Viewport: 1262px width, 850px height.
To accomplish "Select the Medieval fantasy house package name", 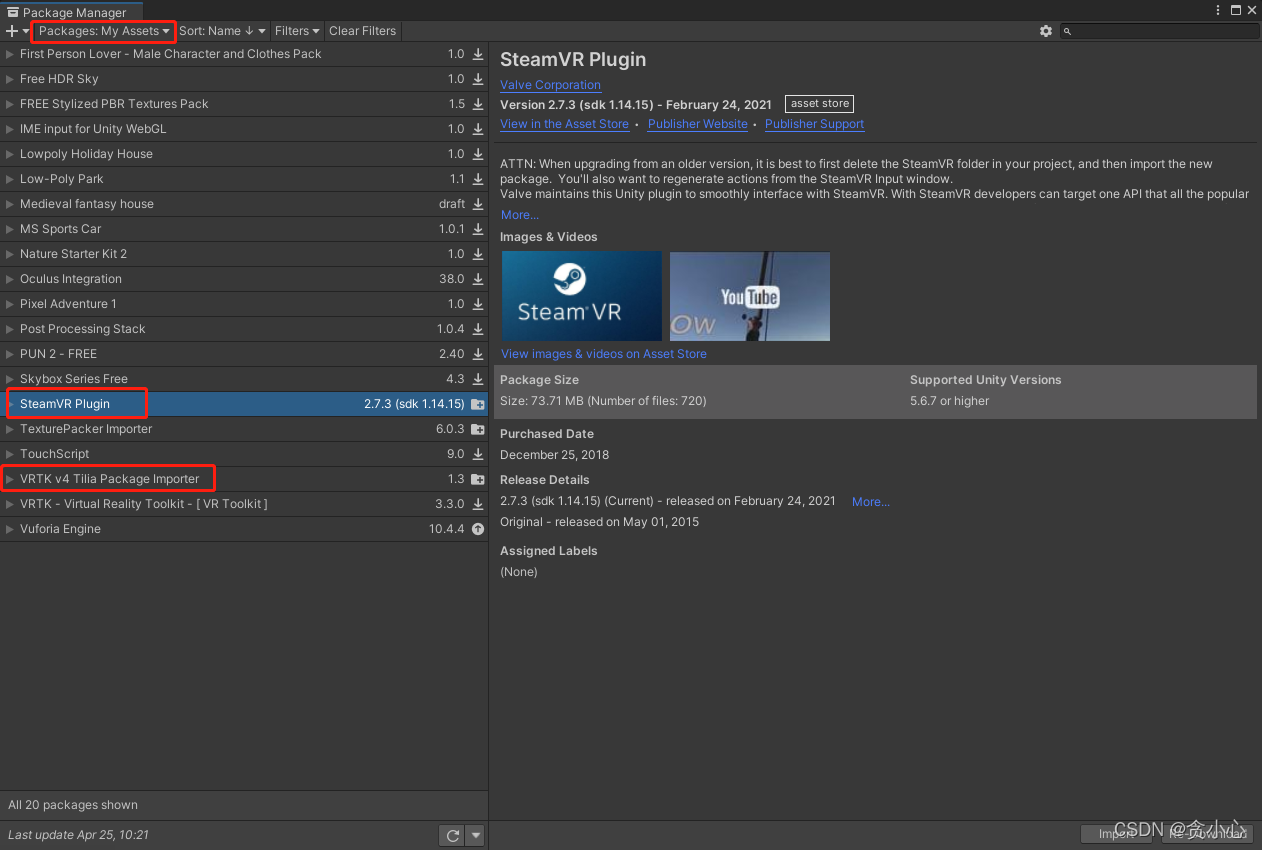I will [x=87, y=204].
